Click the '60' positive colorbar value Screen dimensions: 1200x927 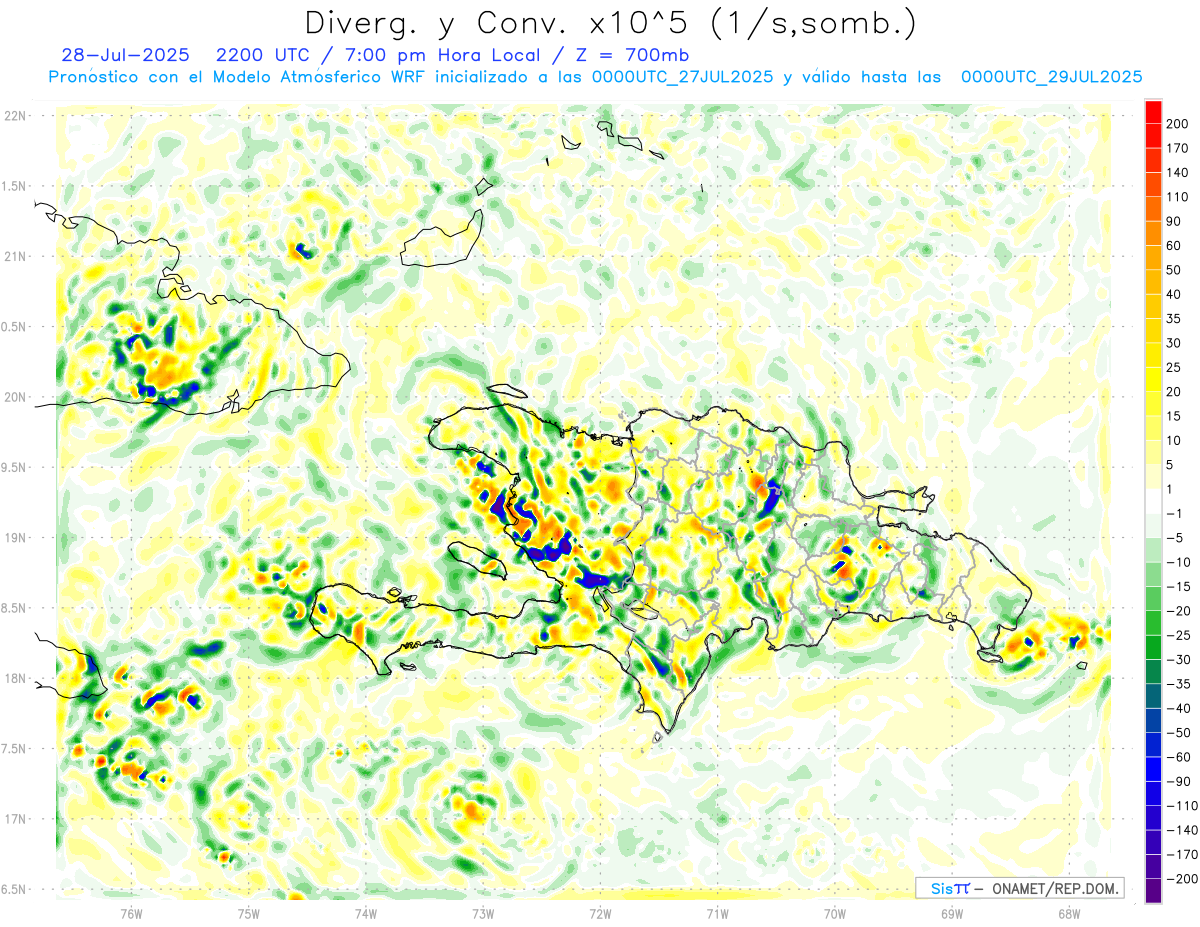[x=1174, y=246]
